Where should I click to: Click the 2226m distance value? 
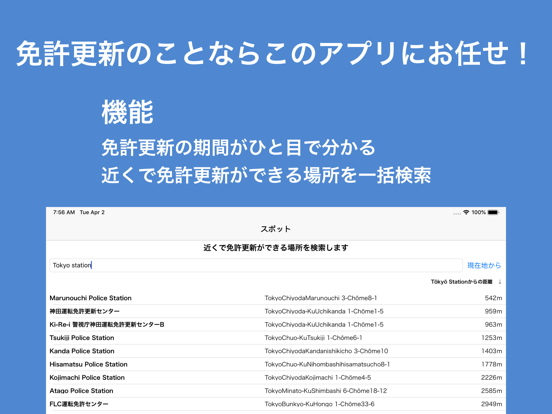(x=492, y=378)
